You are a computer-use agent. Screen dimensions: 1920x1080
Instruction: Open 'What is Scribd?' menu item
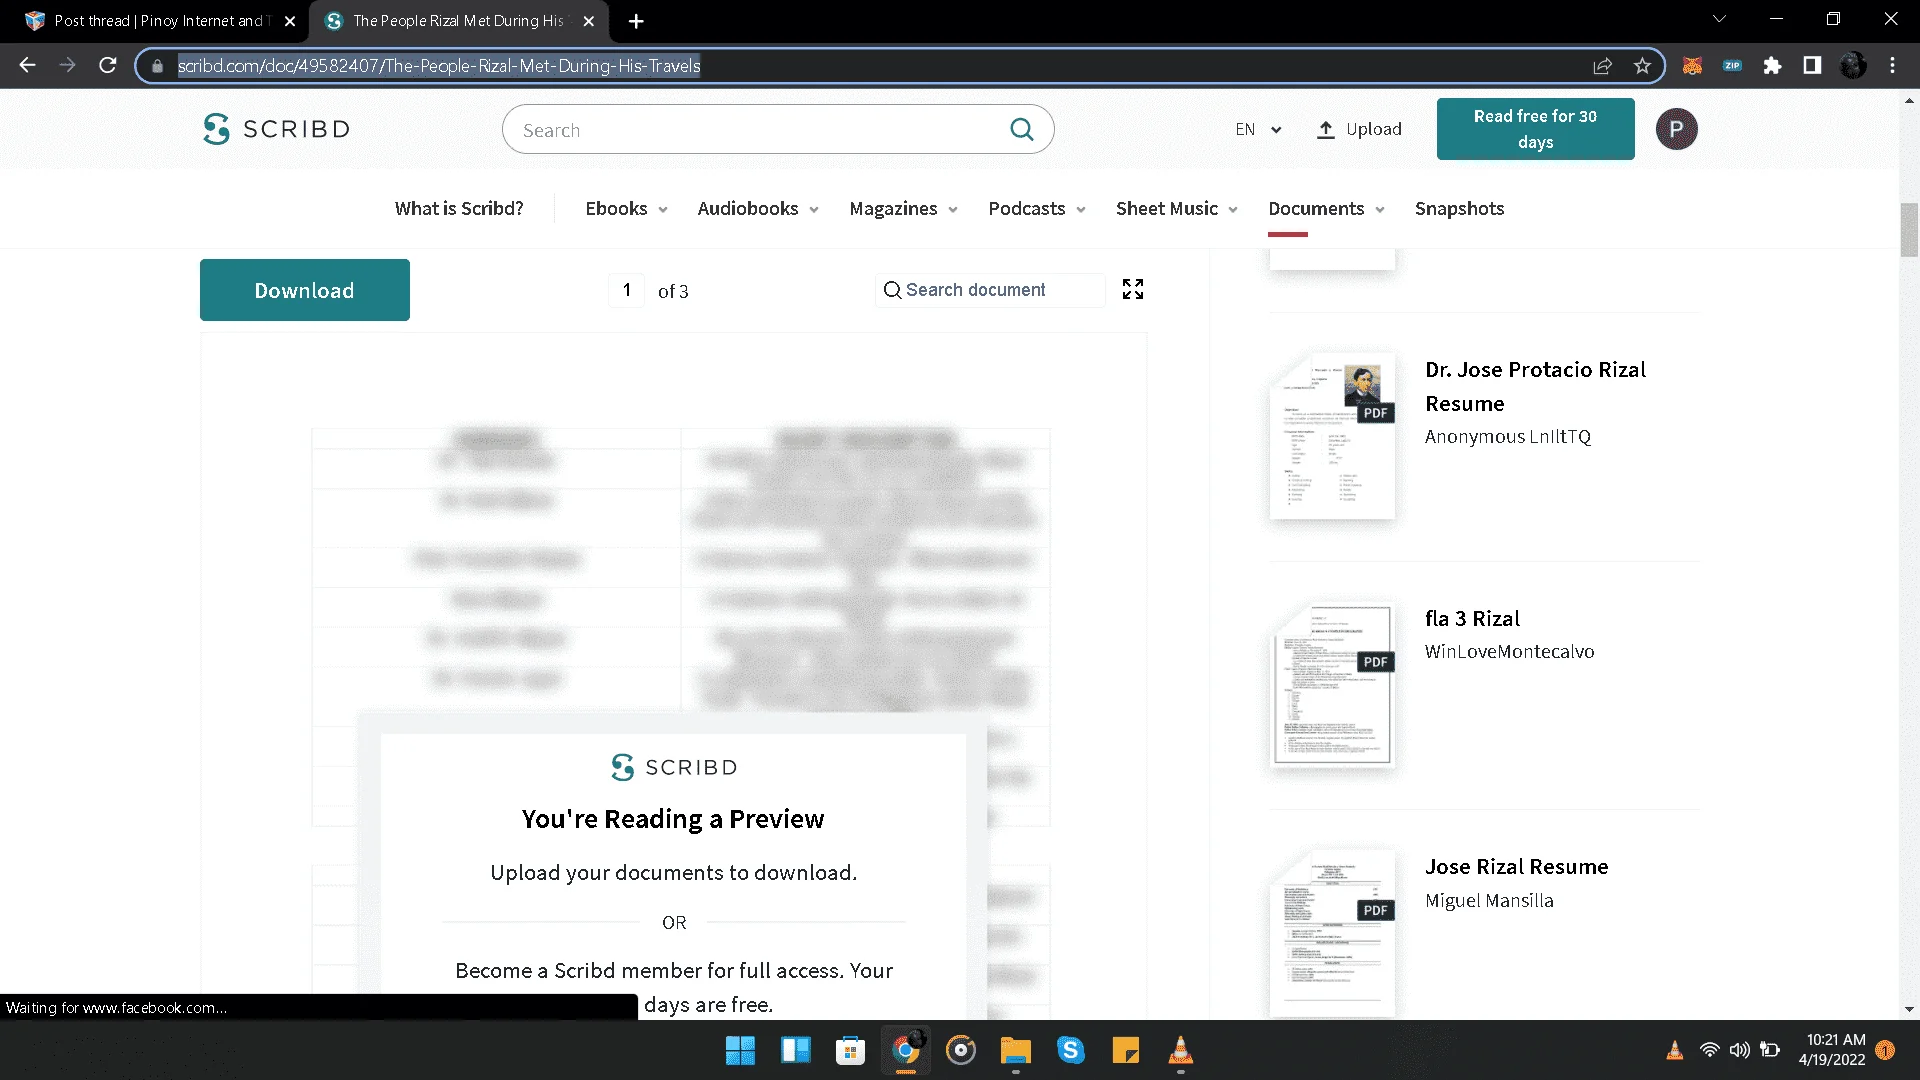pyautogui.click(x=459, y=209)
